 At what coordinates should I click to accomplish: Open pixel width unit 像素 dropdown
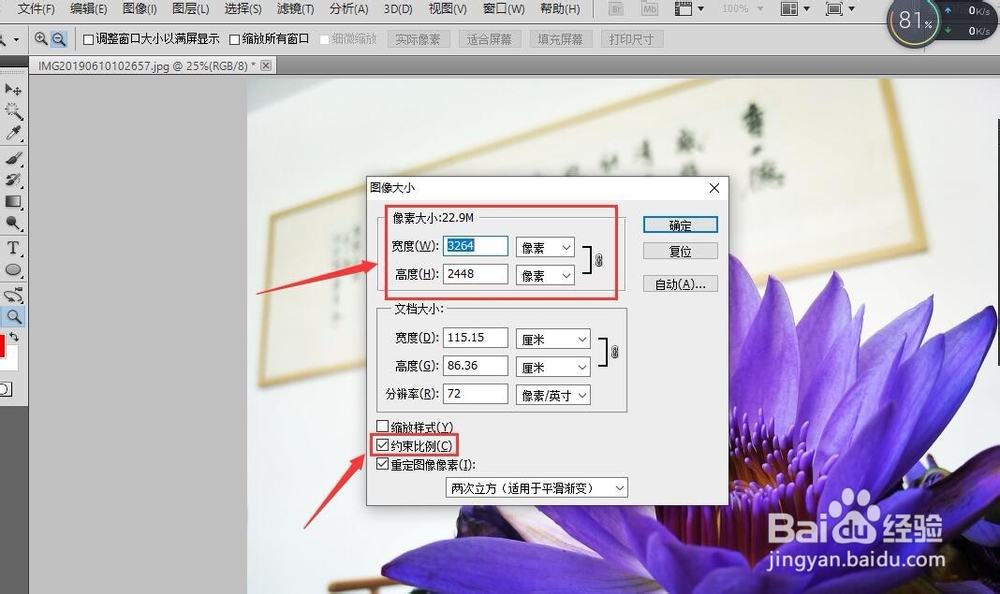click(x=545, y=247)
